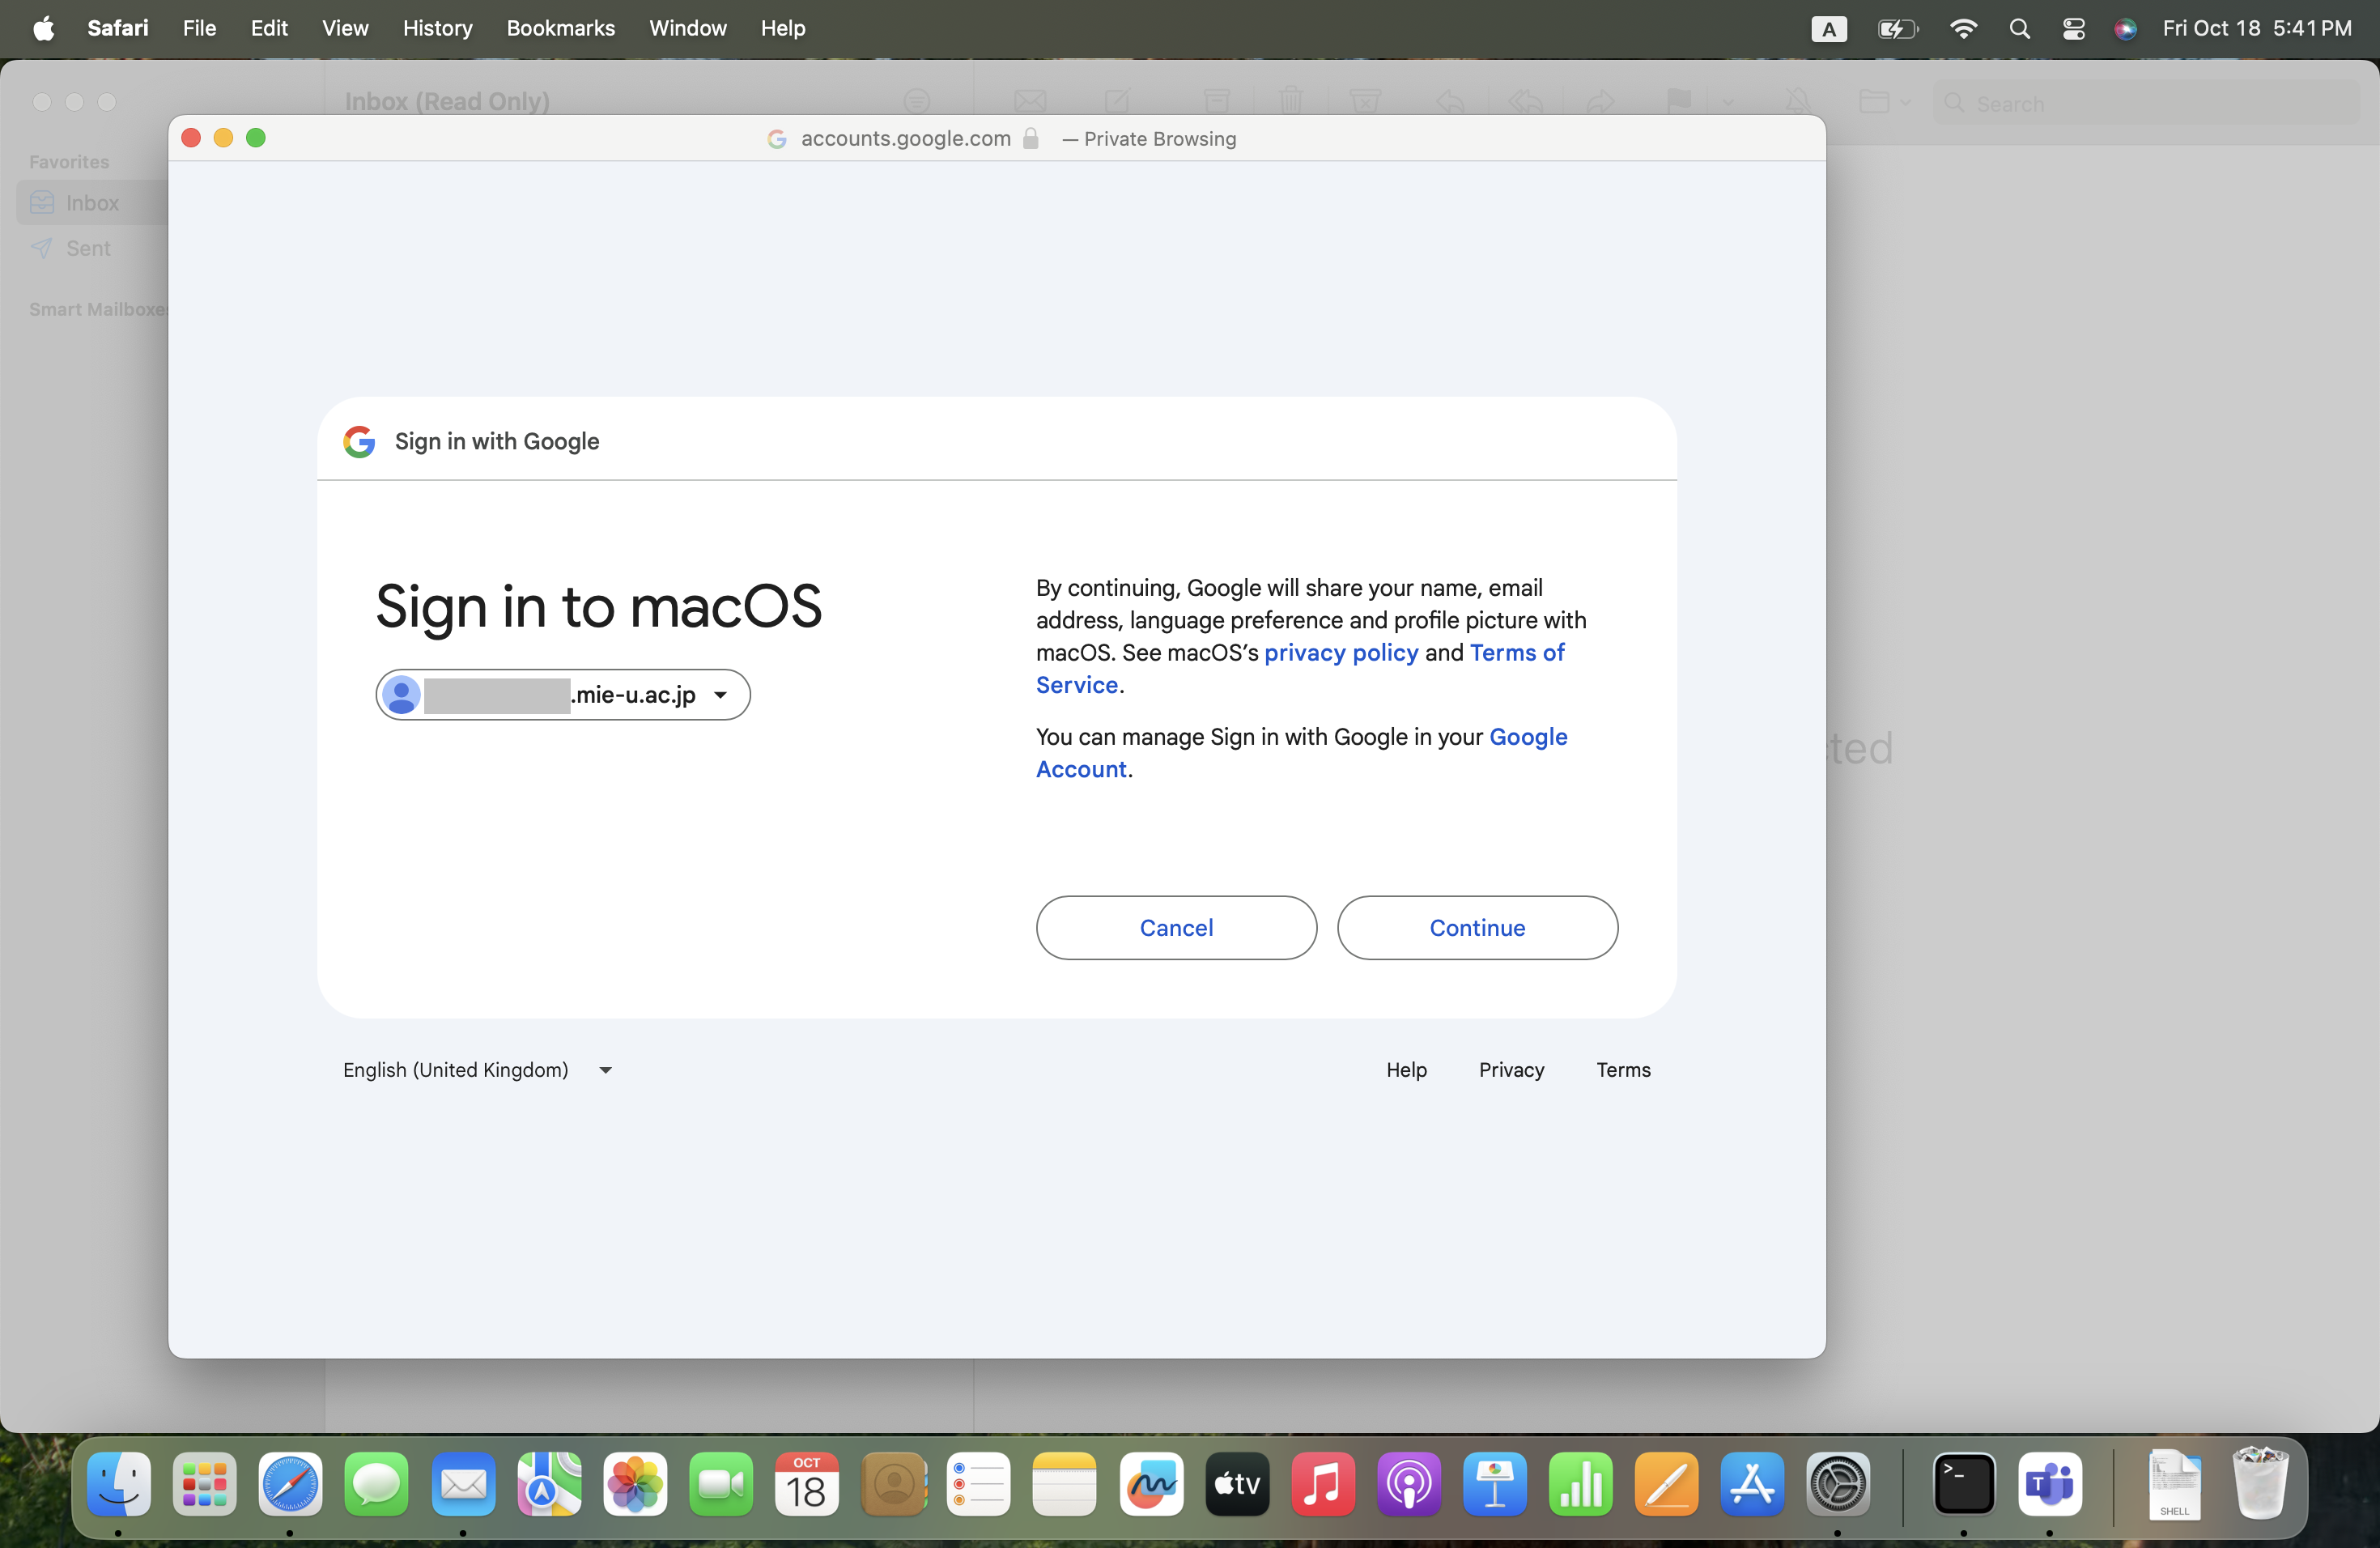Click the input source A icon in menu bar
Viewport: 2380px width, 1548px height.
1829,28
